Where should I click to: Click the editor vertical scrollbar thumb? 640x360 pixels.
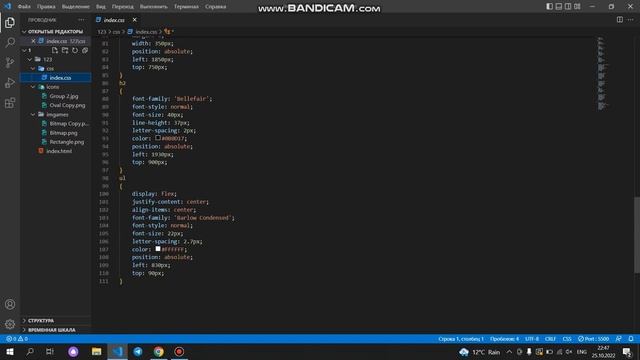point(637,235)
